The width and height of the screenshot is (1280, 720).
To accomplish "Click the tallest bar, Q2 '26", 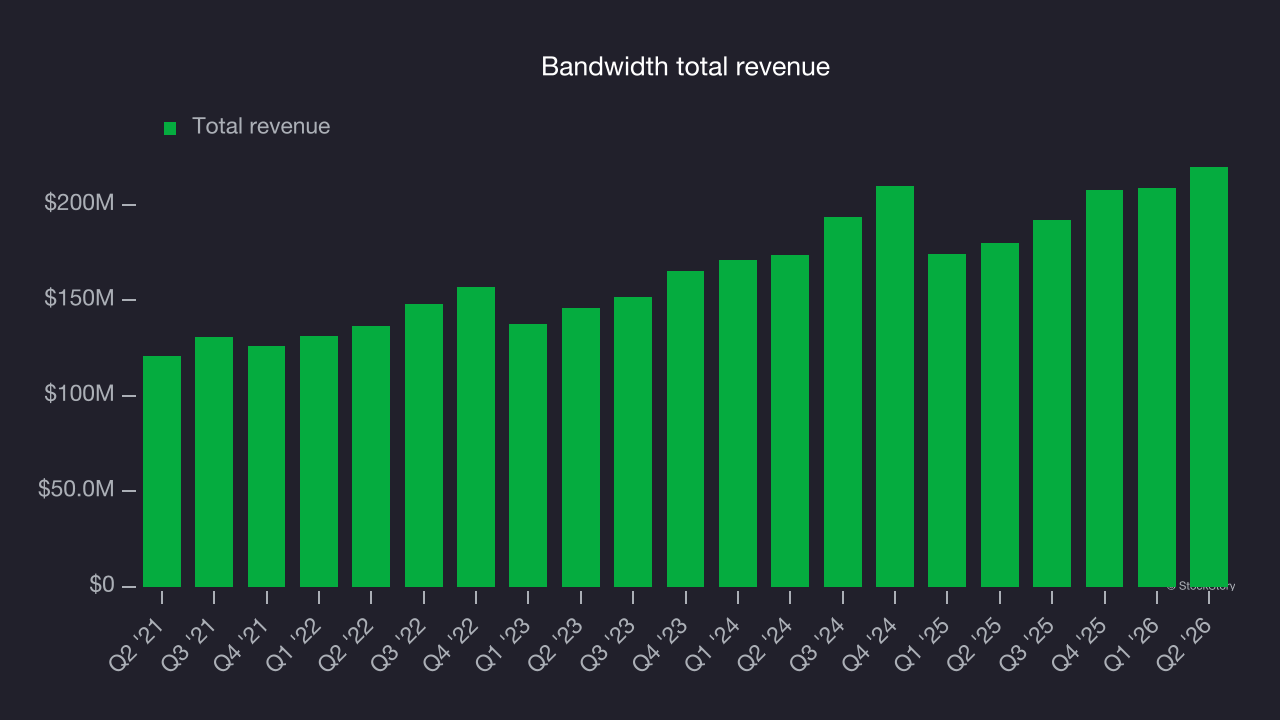I will [1209, 377].
